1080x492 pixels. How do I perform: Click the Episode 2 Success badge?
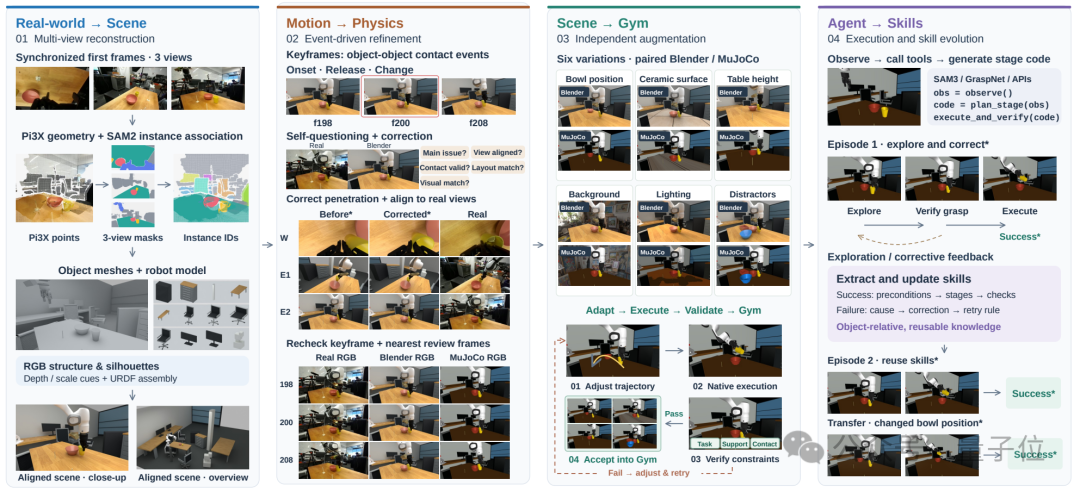coord(1032,393)
